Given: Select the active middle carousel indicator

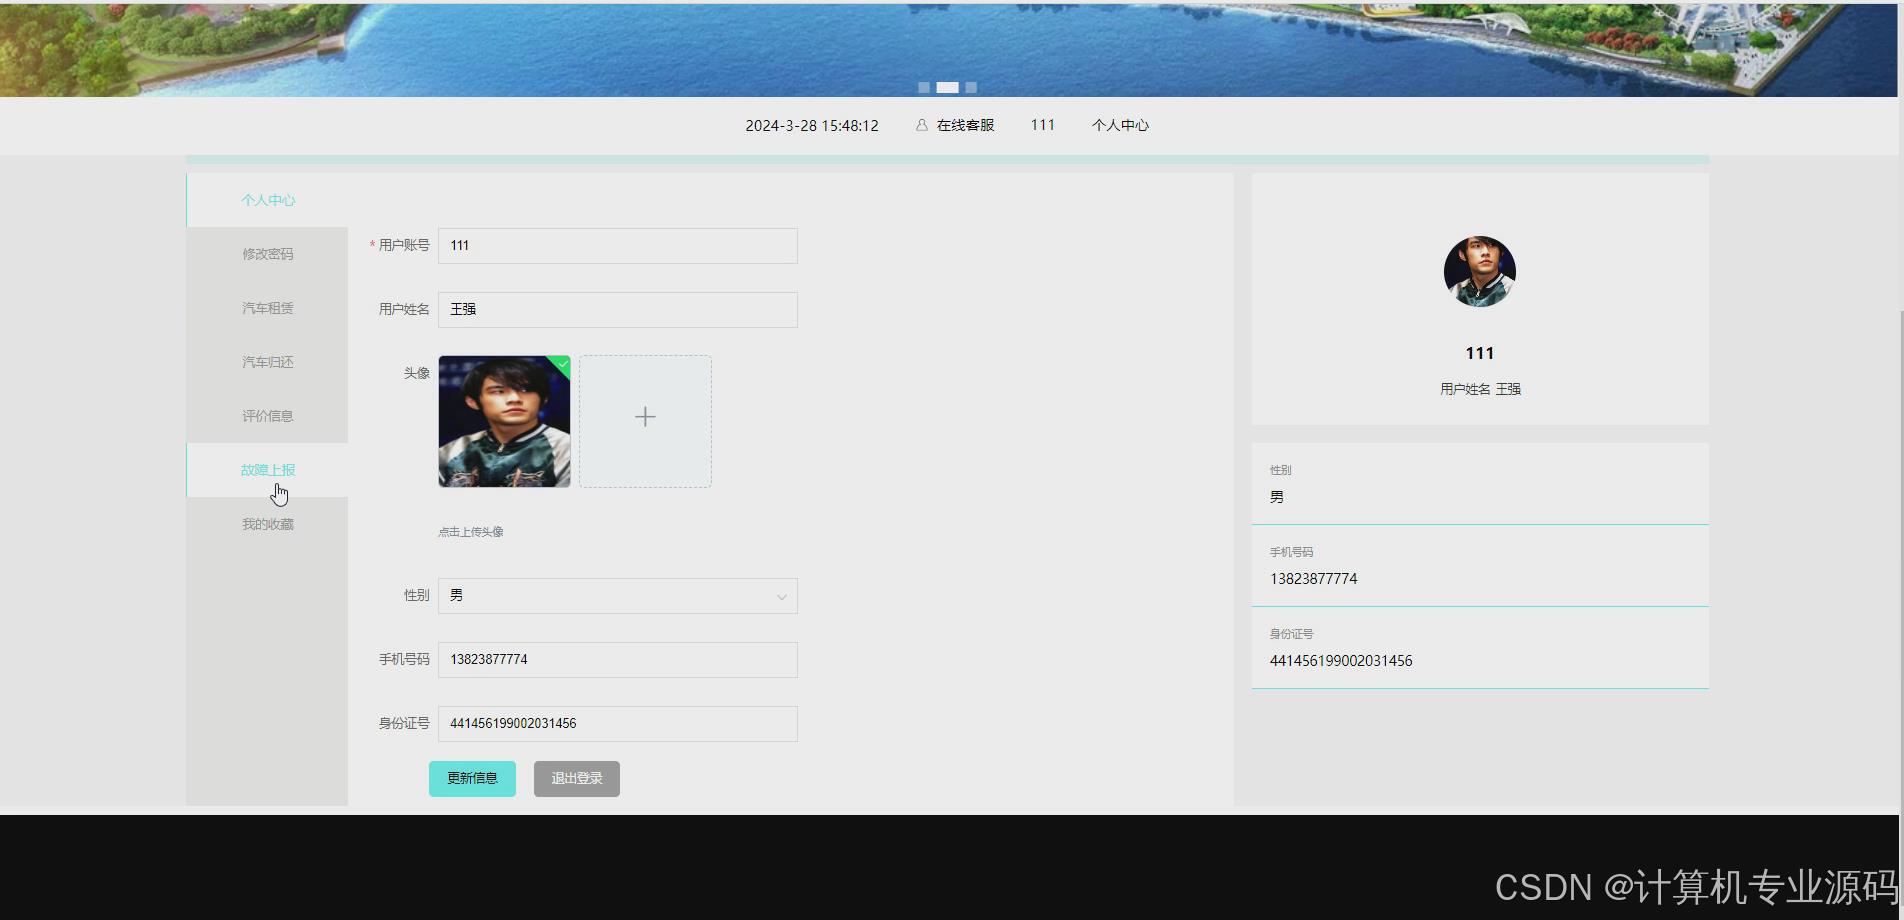Looking at the screenshot, I should click(947, 87).
